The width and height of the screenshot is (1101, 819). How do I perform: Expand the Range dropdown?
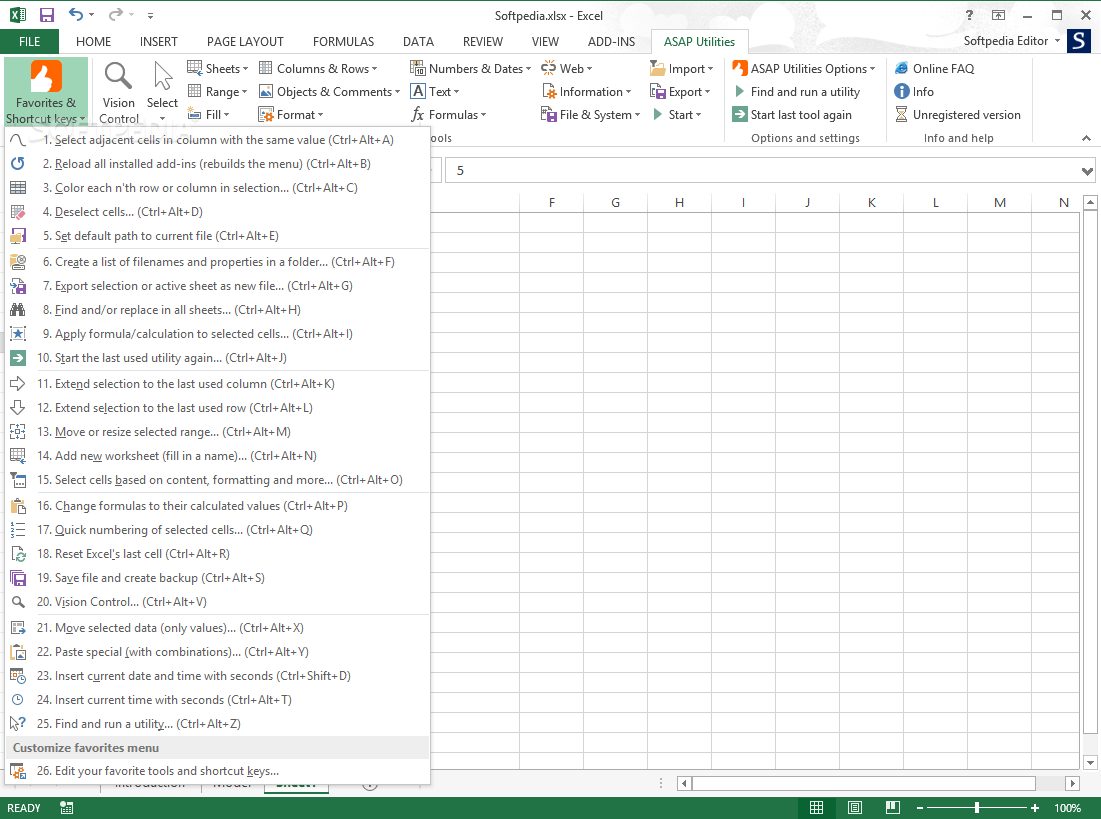pyautogui.click(x=217, y=91)
